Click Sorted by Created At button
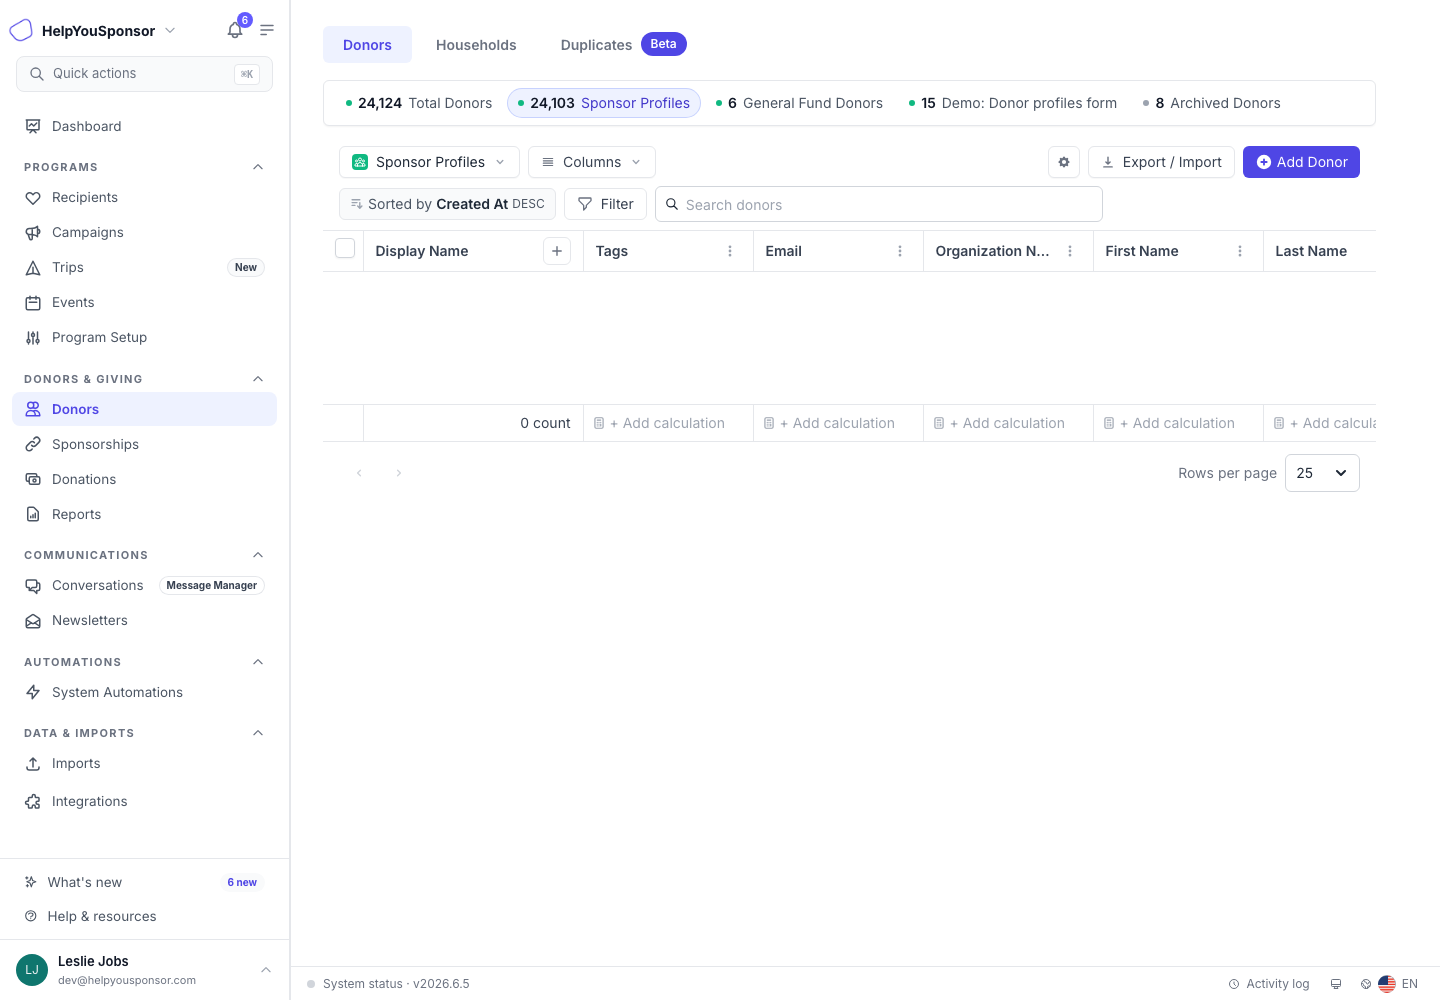 click(447, 204)
